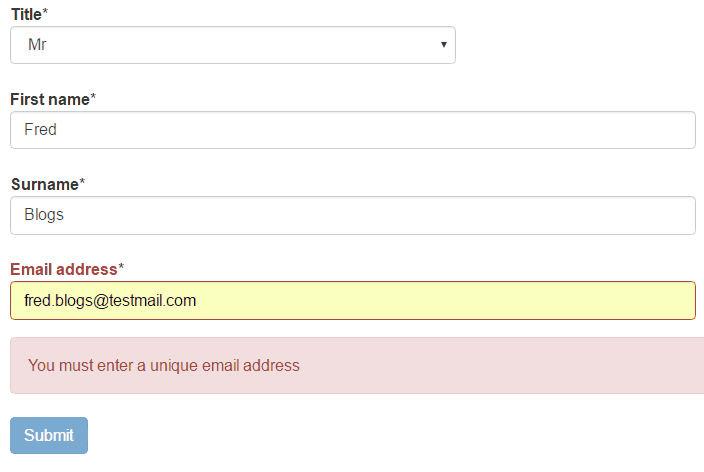Image resolution: width=704 pixels, height=472 pixels.
Task: Click the required asterisk beside First name
Action: click(93, 98)
